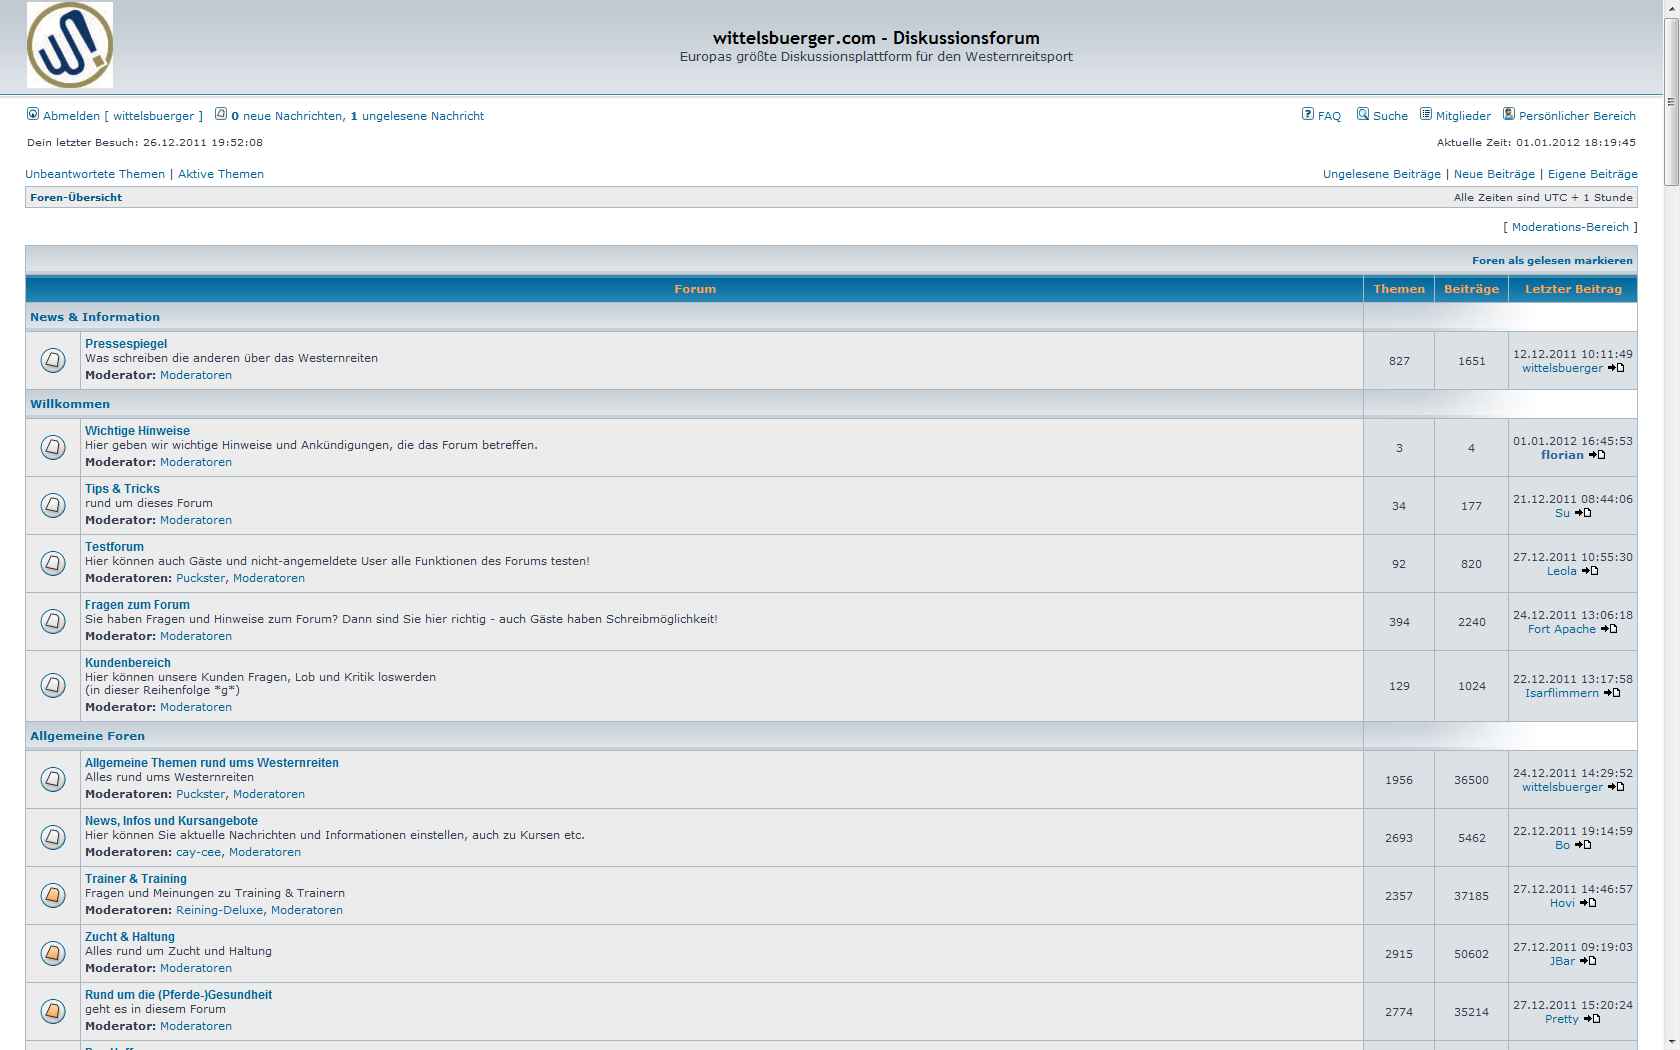Open the Mitglieder list
Viewport: 1680px width, 1050px height.
click(1463, 116)
